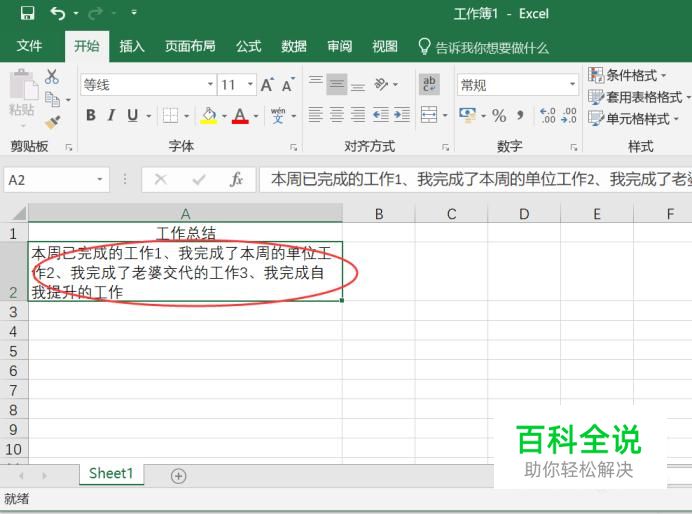Open the underline style dropdown arrow
This screenshot has width=692, height=514.
[x=148, y=116]
